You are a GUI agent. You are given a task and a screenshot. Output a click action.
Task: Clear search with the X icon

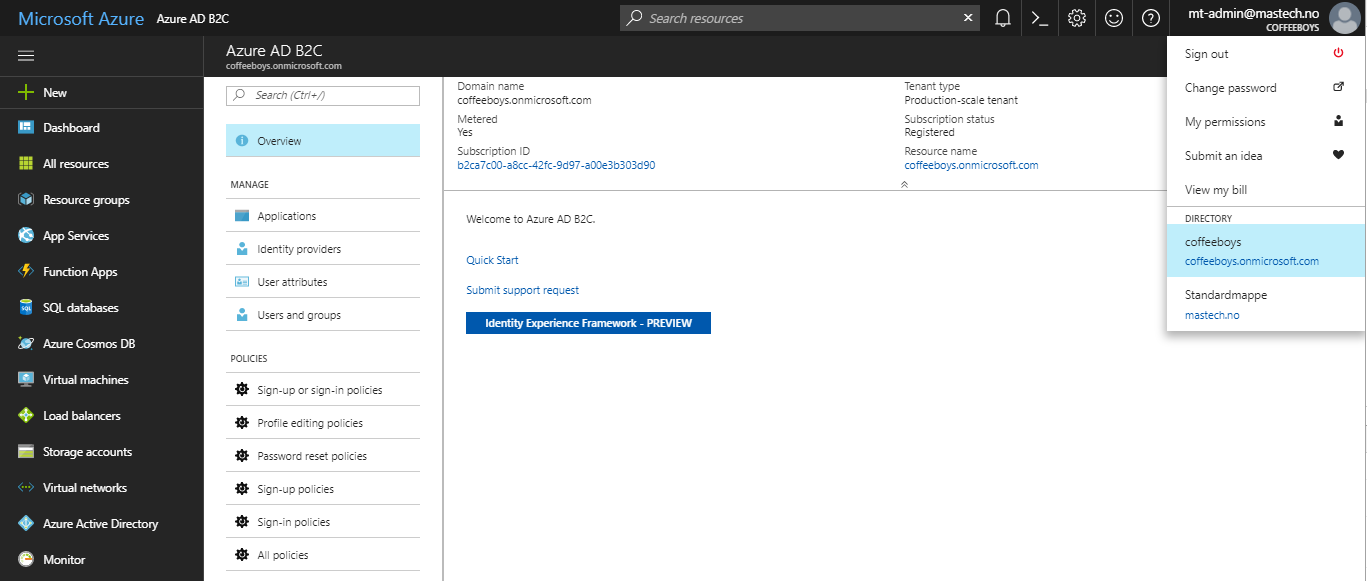coord(968,18)
